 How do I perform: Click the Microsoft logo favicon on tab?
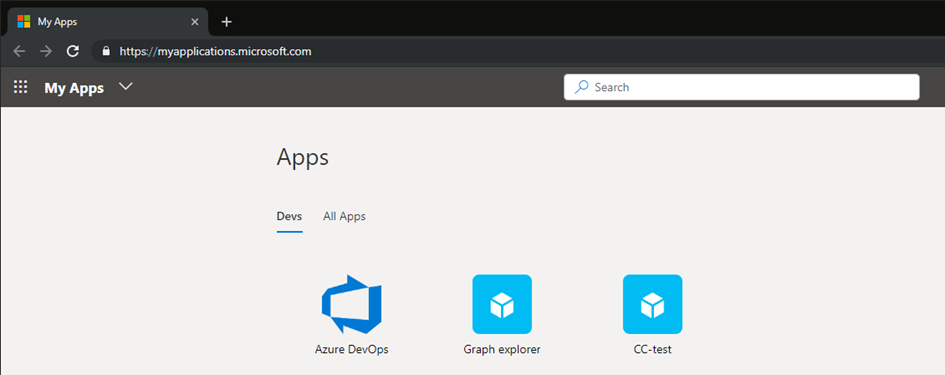click(x=24, y=22)
